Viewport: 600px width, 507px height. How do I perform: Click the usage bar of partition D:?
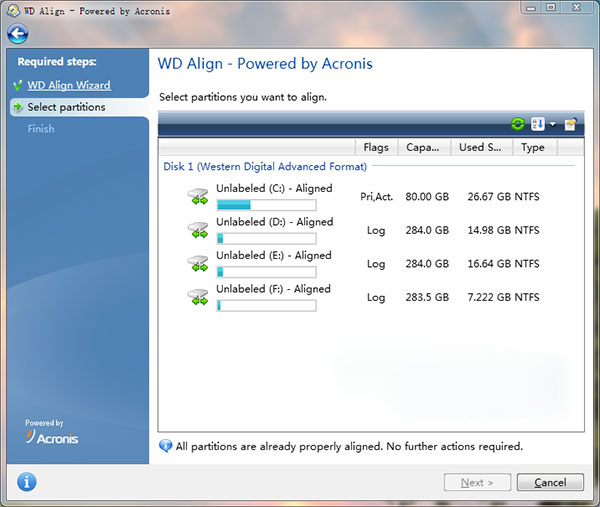pos(266,239)
